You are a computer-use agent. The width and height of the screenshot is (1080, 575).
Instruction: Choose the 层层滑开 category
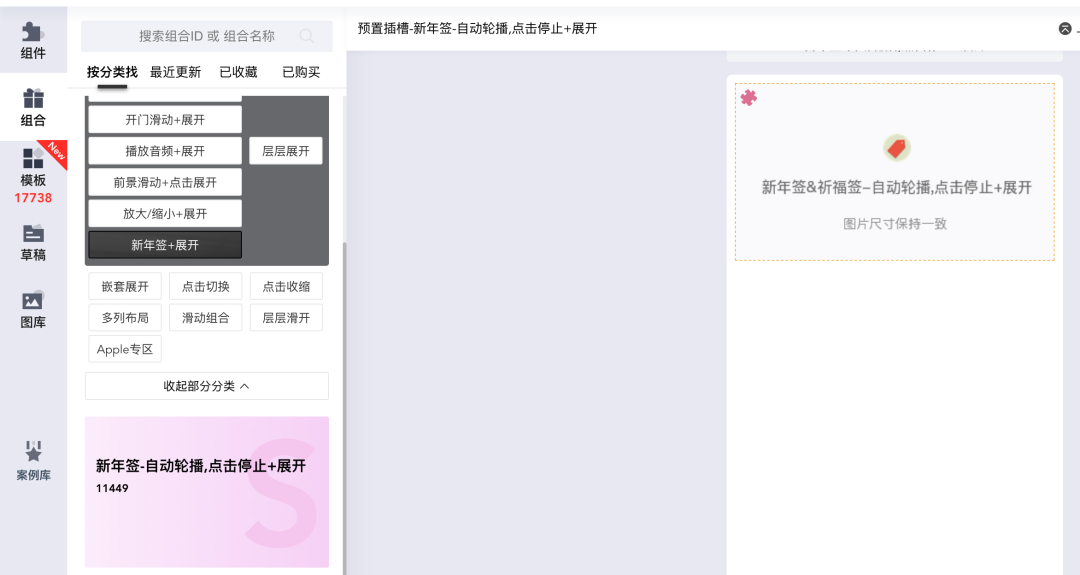pyautogui.click(x=286, y=317)
